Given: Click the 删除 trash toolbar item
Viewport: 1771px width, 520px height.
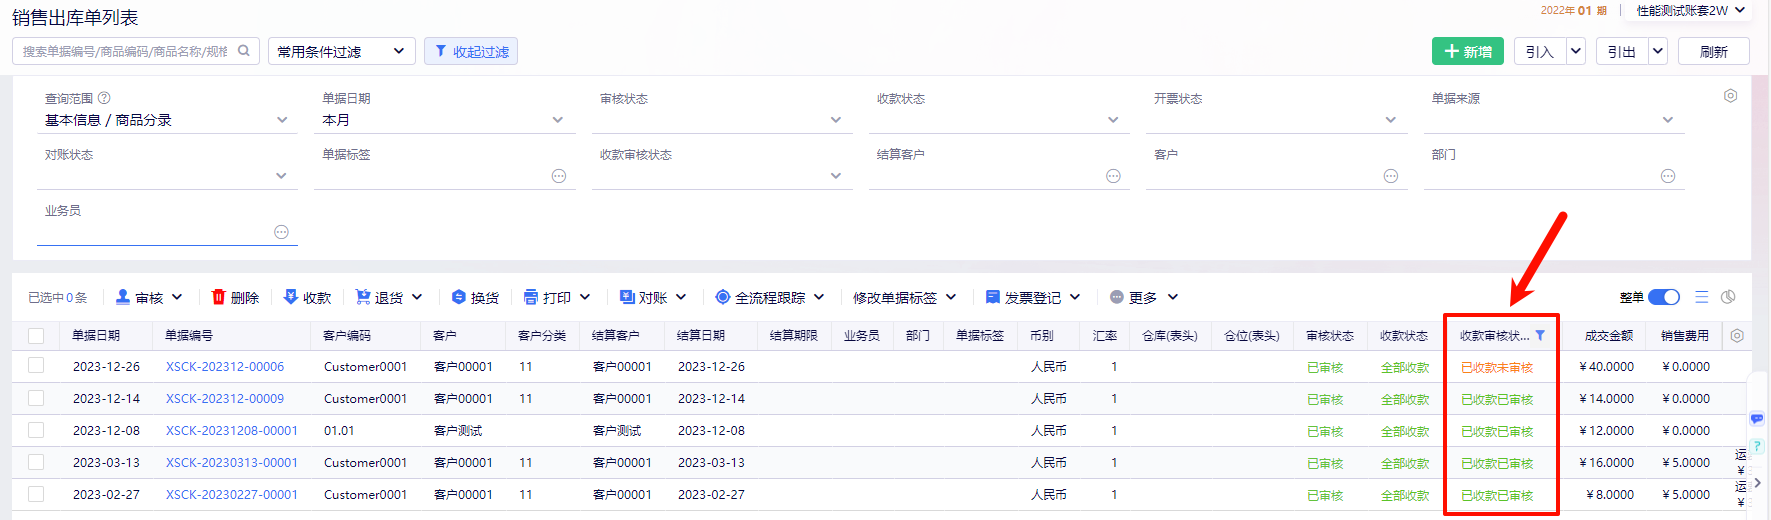Looking at the screenshot, I should (235, 297).
